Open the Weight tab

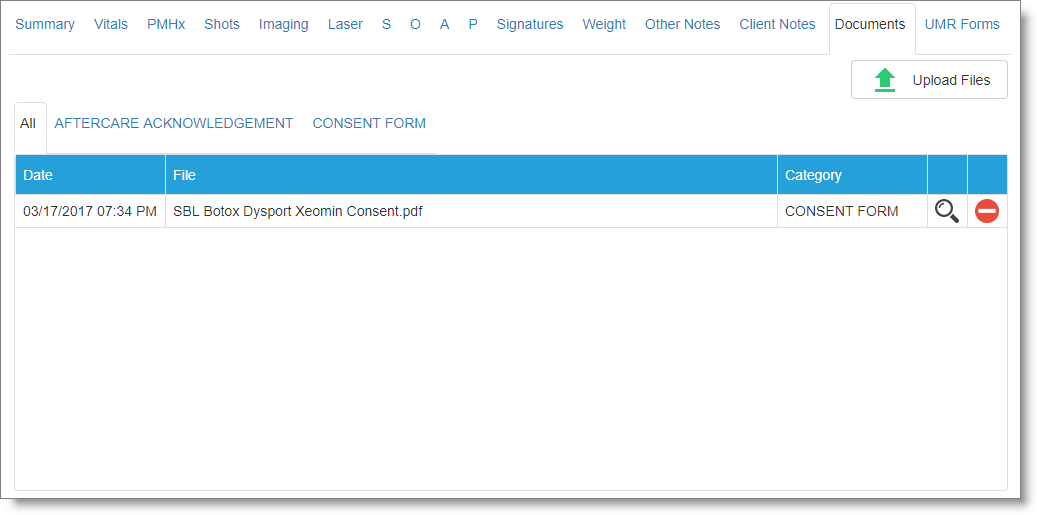pyautogui.click(x=604, y=24)
